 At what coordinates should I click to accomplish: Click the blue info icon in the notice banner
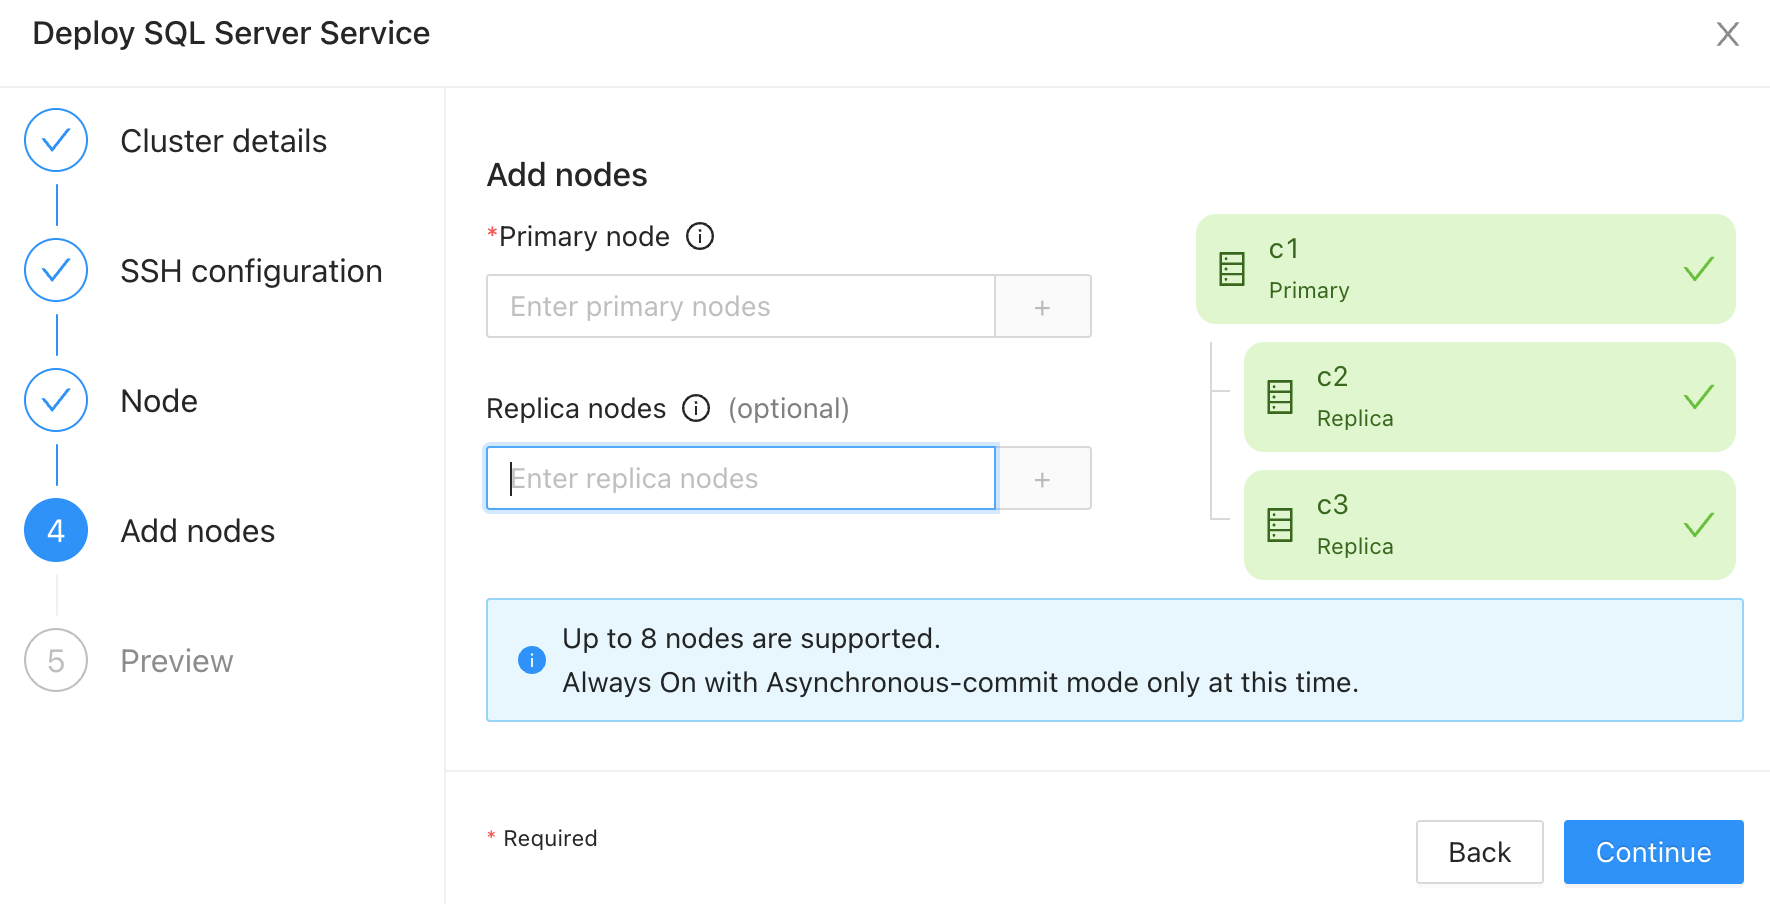click(532, 660)
